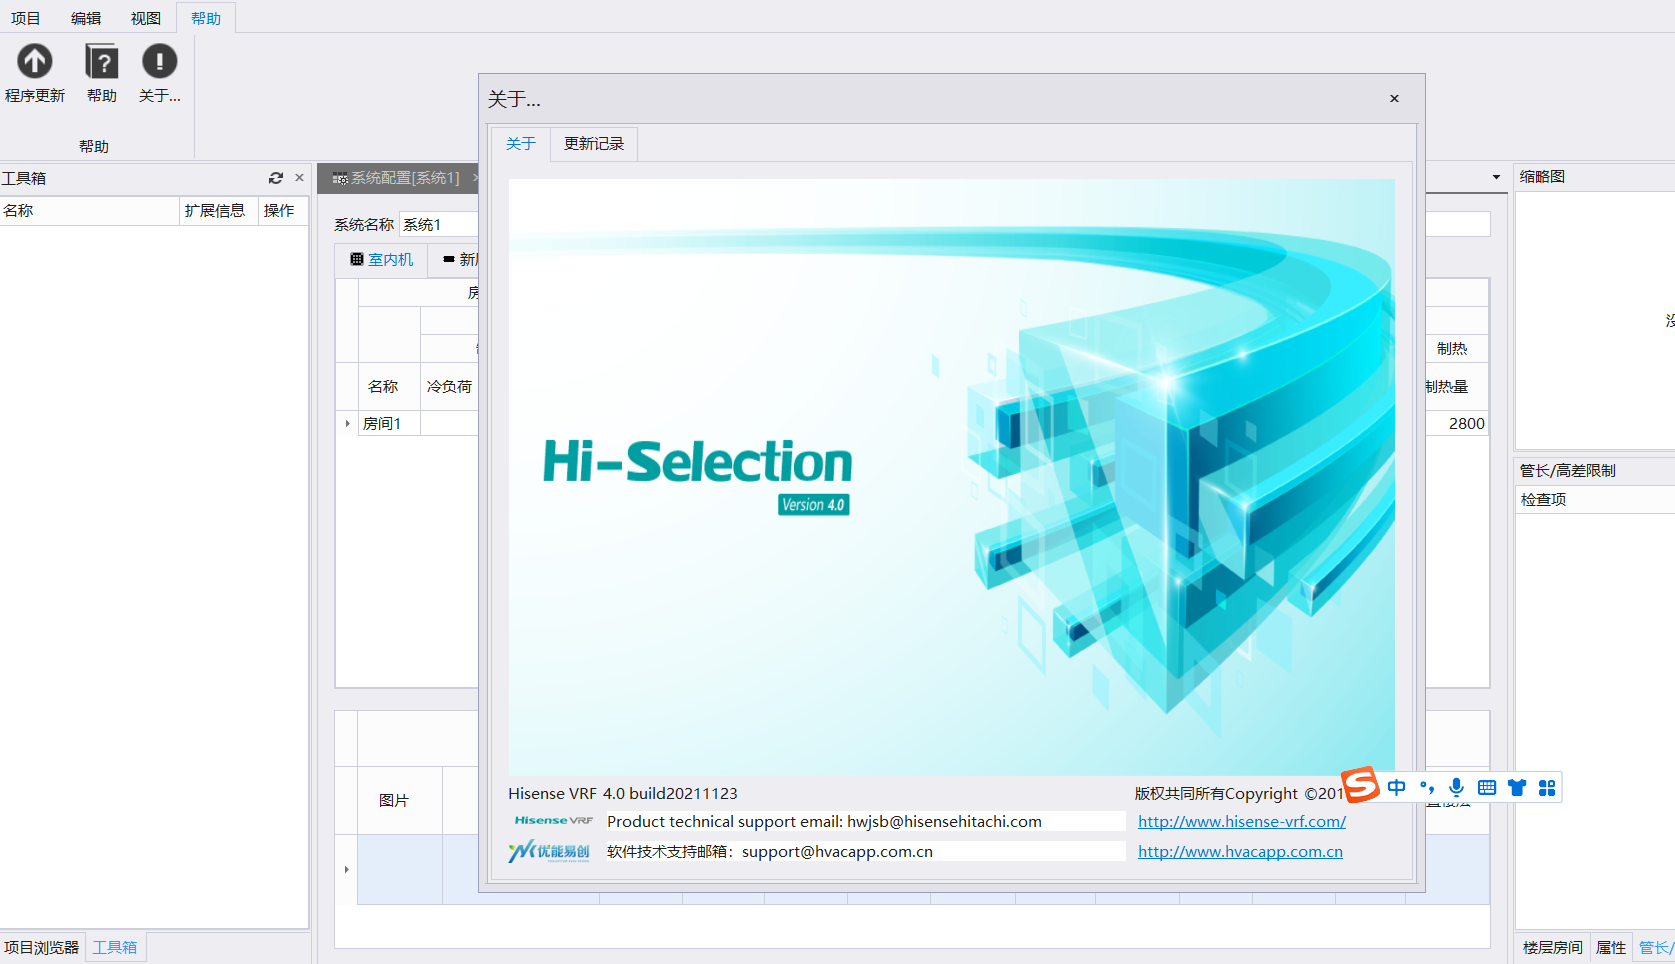1675x964 pixels.
Task: Select the 室内机 tab
Action: pos(381,259)
